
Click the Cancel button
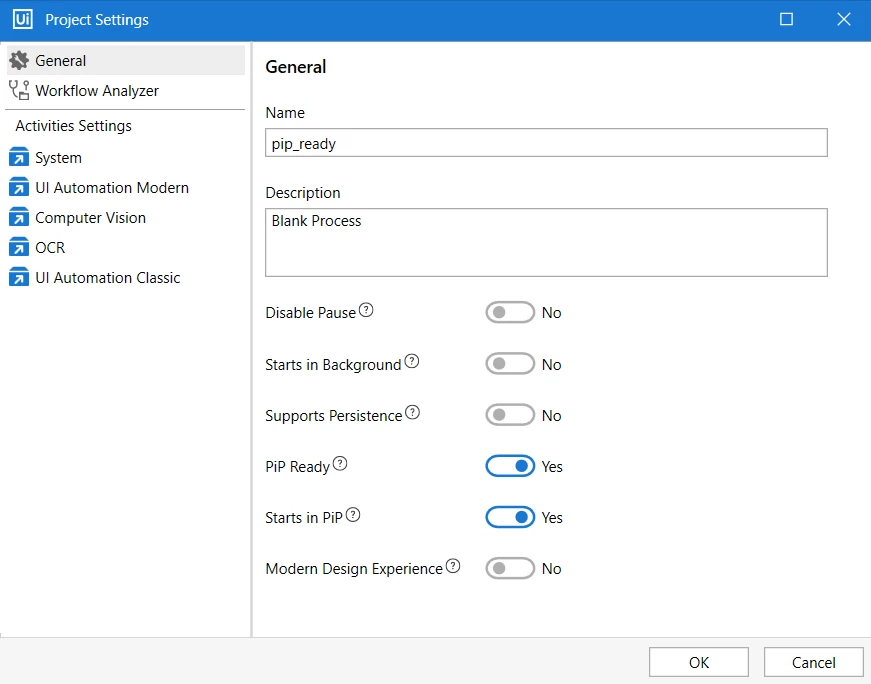(813, 662)
